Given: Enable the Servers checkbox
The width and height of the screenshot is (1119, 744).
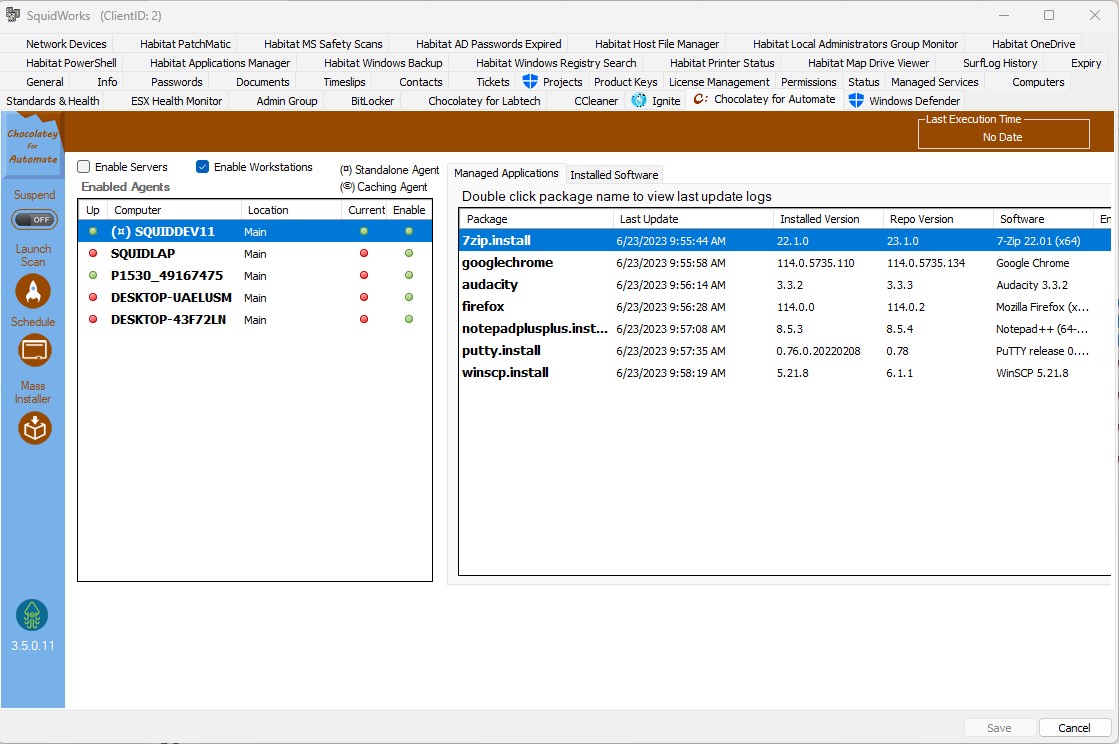Looking at the screenshot, I should coord(83,167).
